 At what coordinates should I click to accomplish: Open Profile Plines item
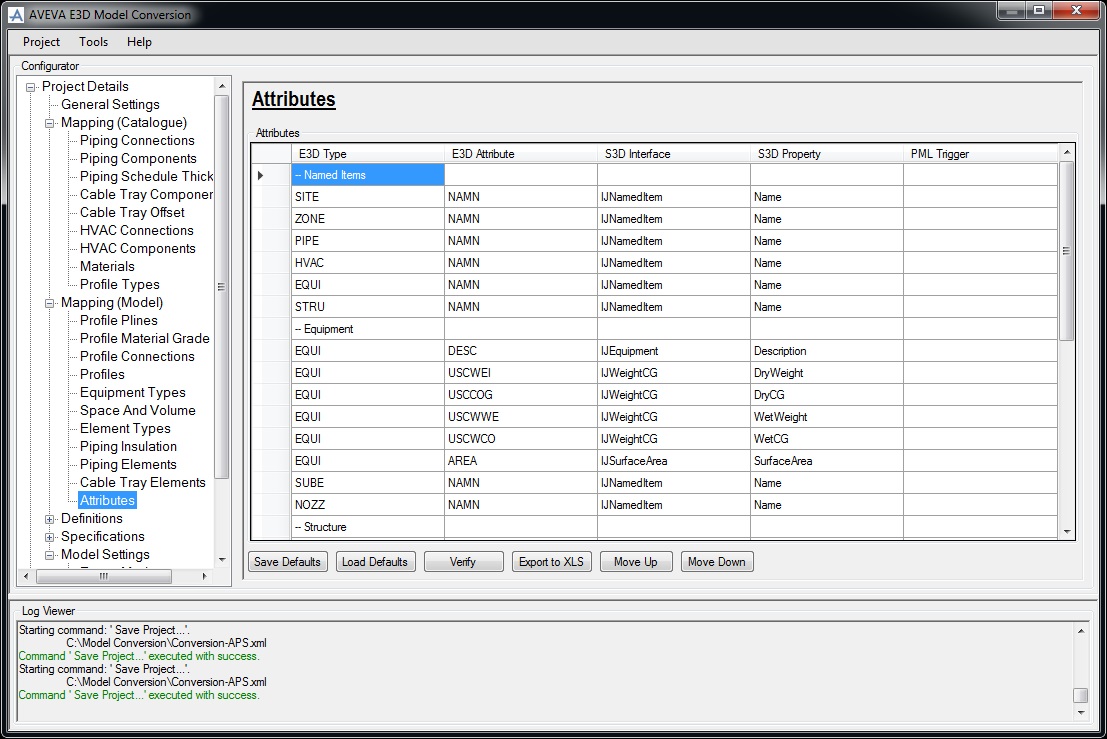[119, 320]
